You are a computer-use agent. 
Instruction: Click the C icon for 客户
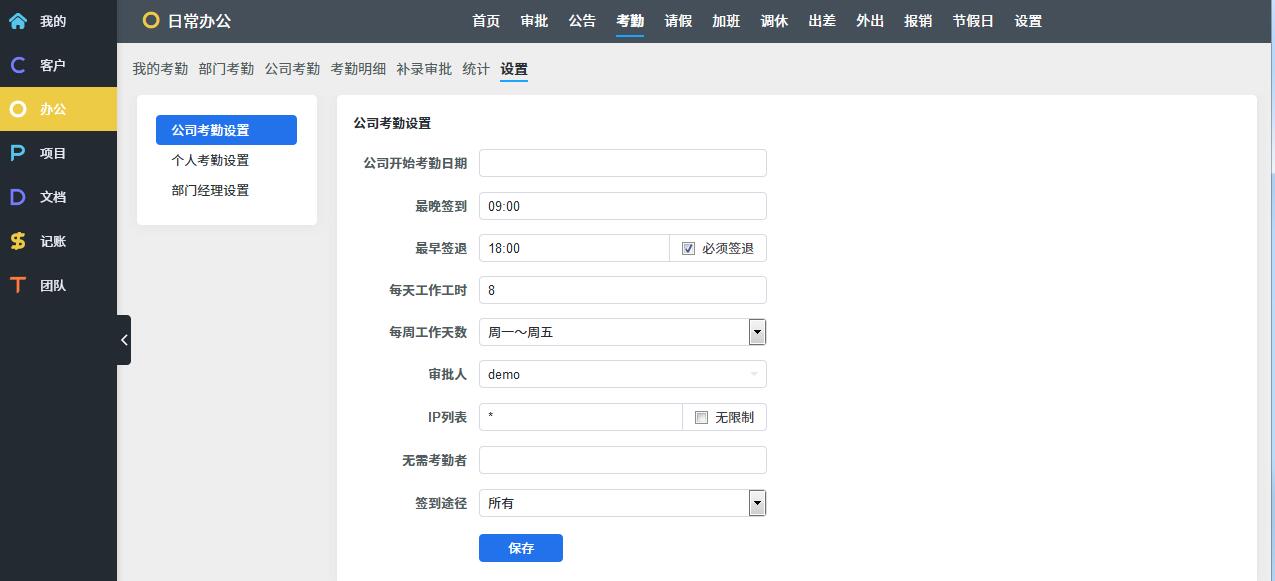tap(17, 65)
